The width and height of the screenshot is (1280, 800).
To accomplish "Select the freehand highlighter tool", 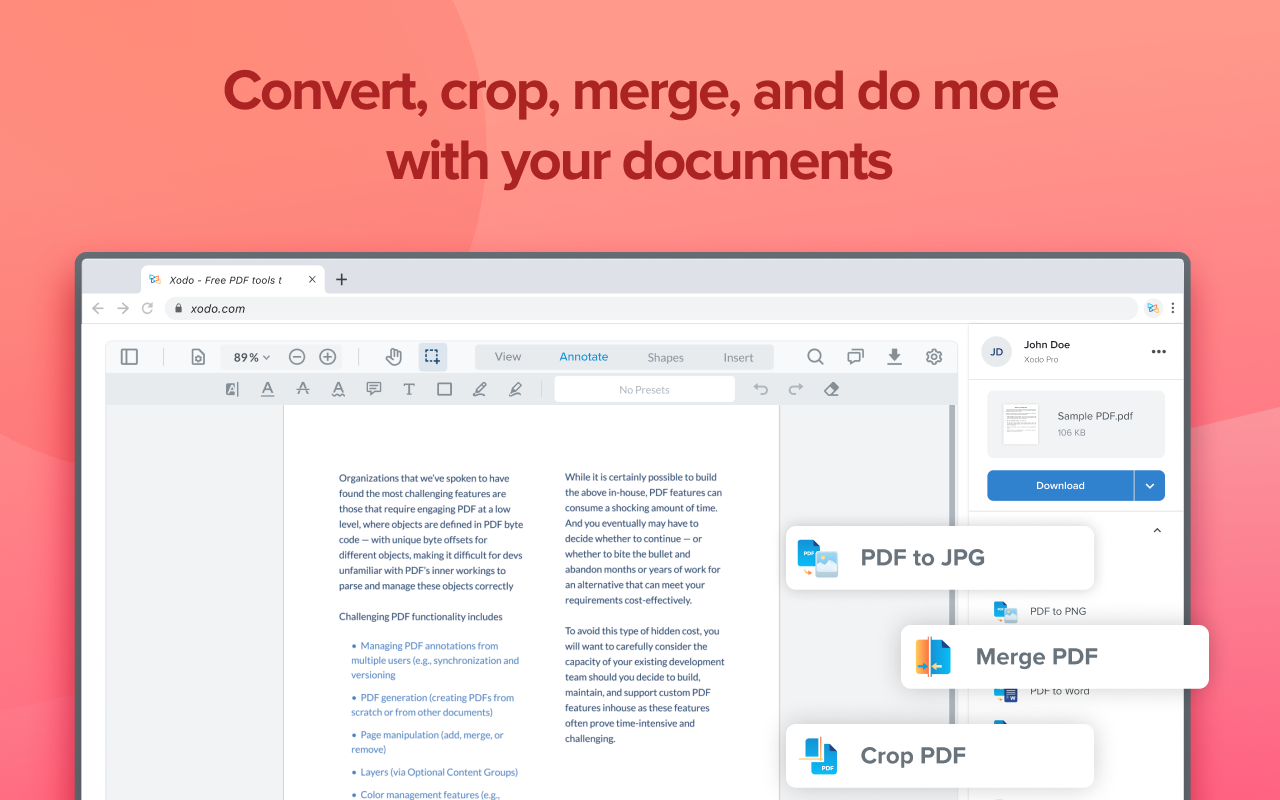I will click(516, 389).
